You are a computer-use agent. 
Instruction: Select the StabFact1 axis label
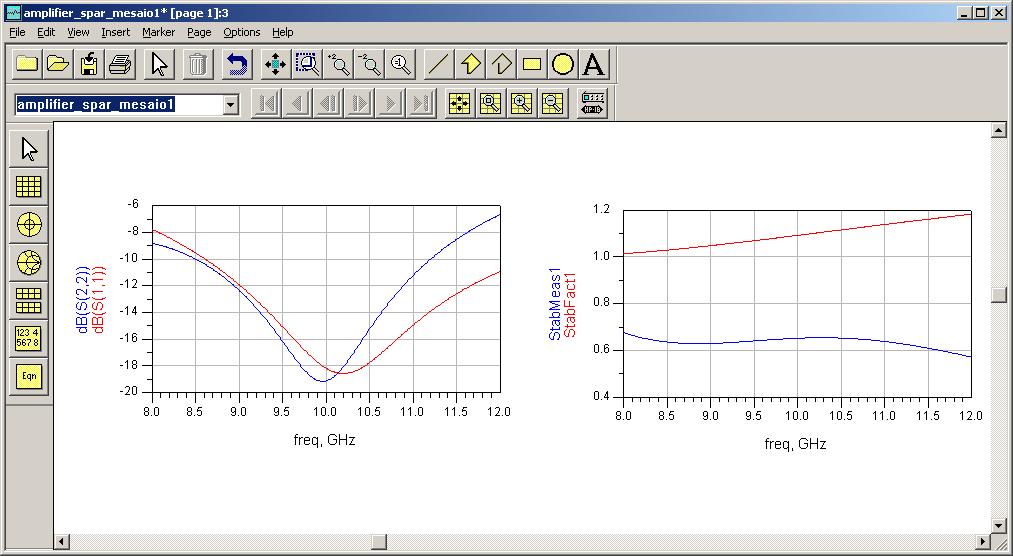coord(570,305)
